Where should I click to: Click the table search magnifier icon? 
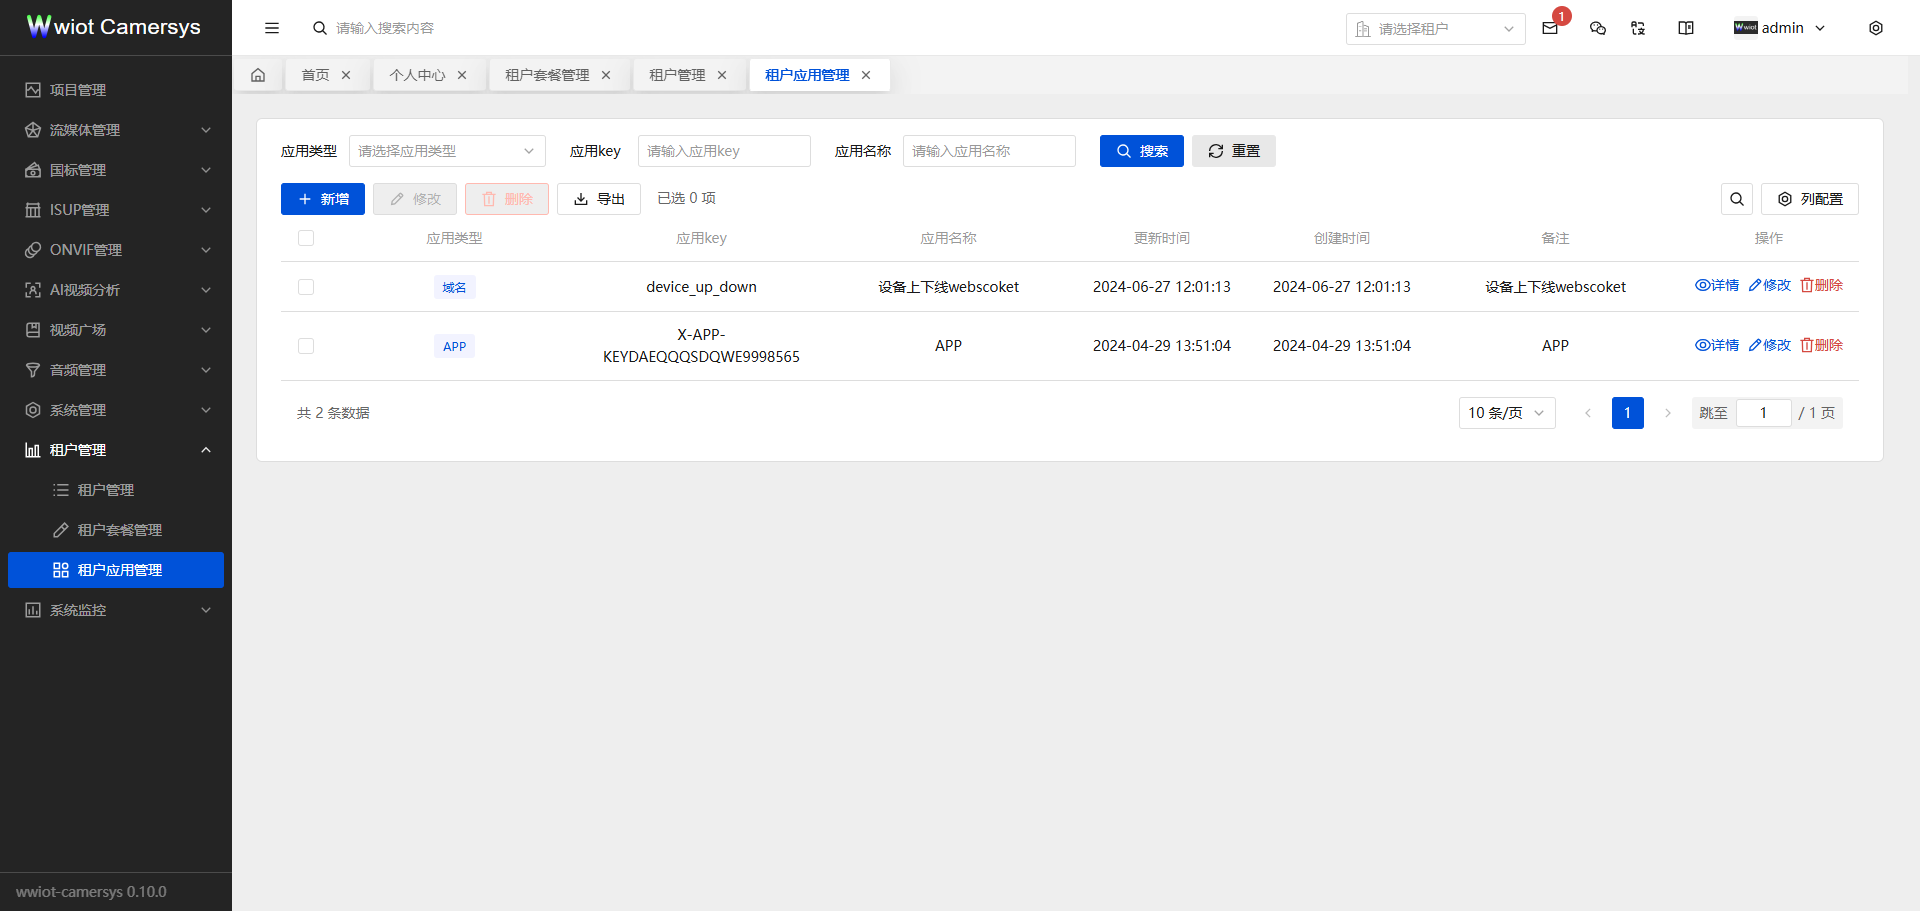[x=1737, y=199]
